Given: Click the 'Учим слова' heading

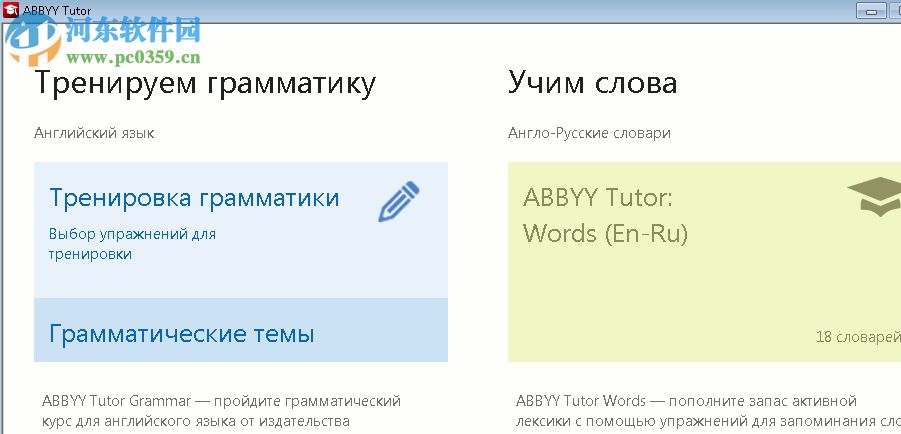Looking at the screenshot, I should [592, 83].
